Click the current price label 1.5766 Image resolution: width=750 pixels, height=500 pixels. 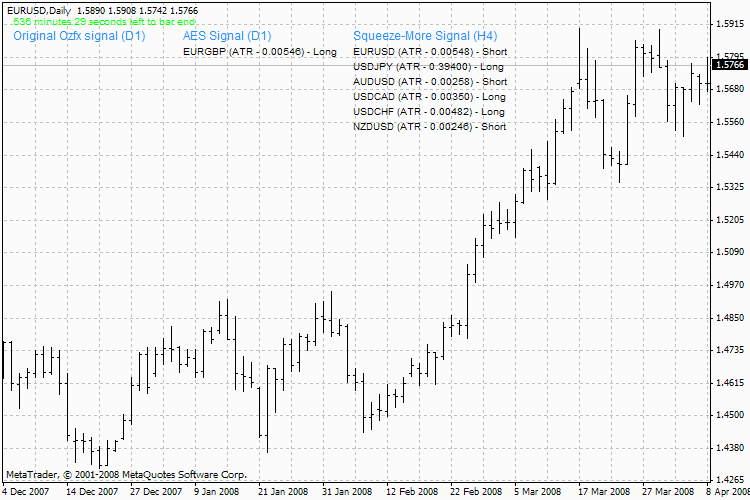730,65
